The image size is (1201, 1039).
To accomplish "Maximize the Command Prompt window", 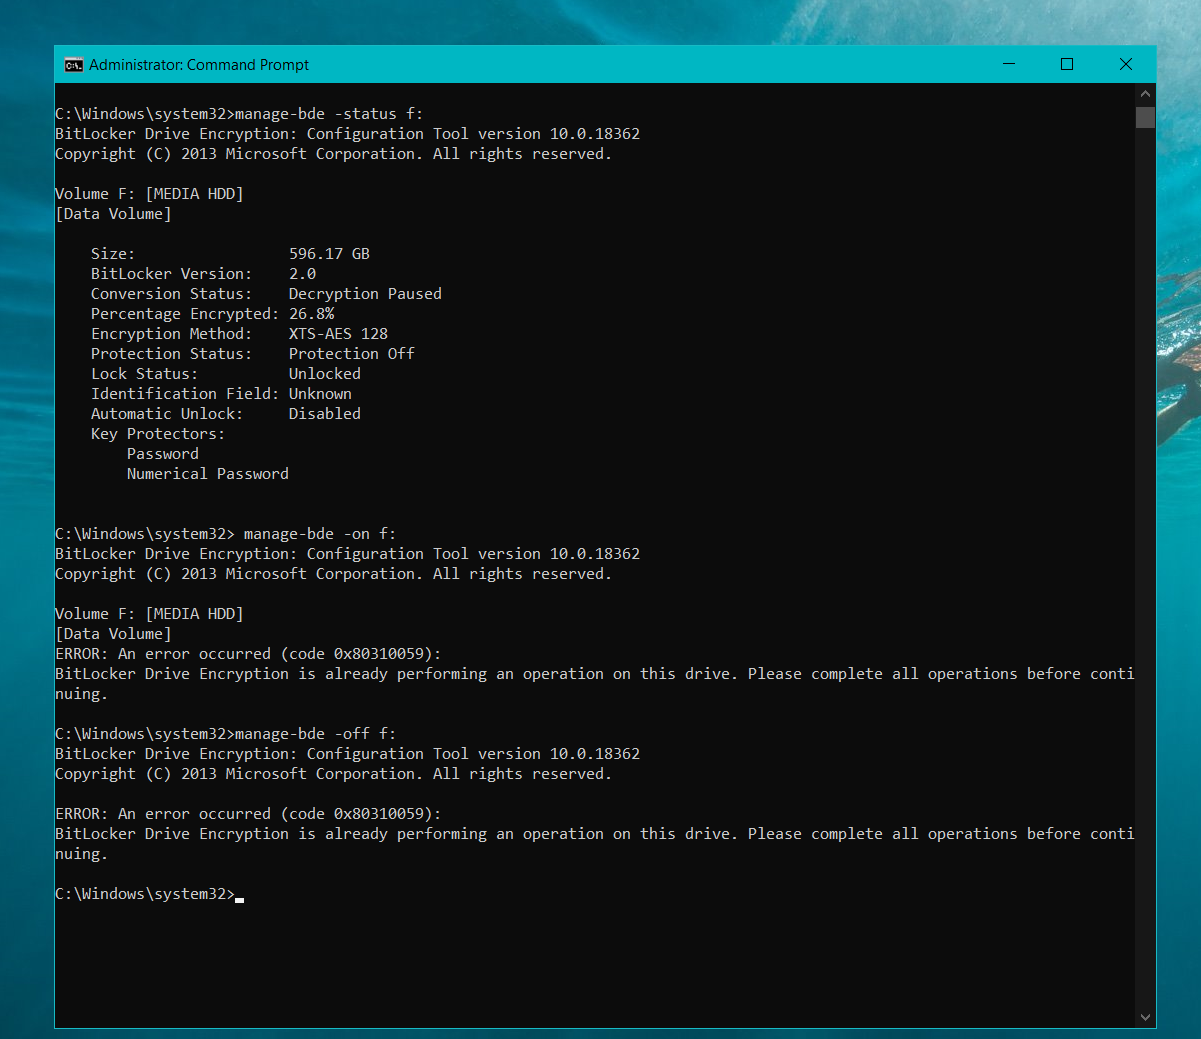I will pyautogui.click(x=1067, y=64).
